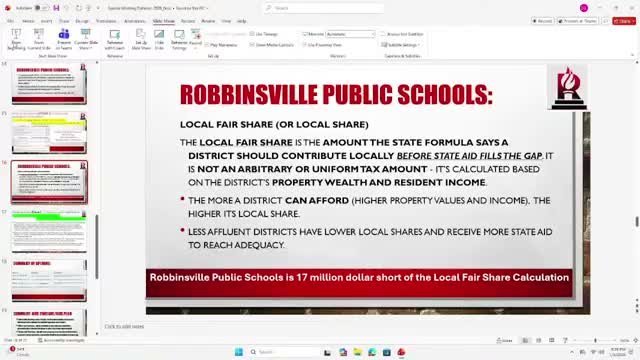Start Slide Show from status bar icon
The image size is (640, 360).
point(565,340)
